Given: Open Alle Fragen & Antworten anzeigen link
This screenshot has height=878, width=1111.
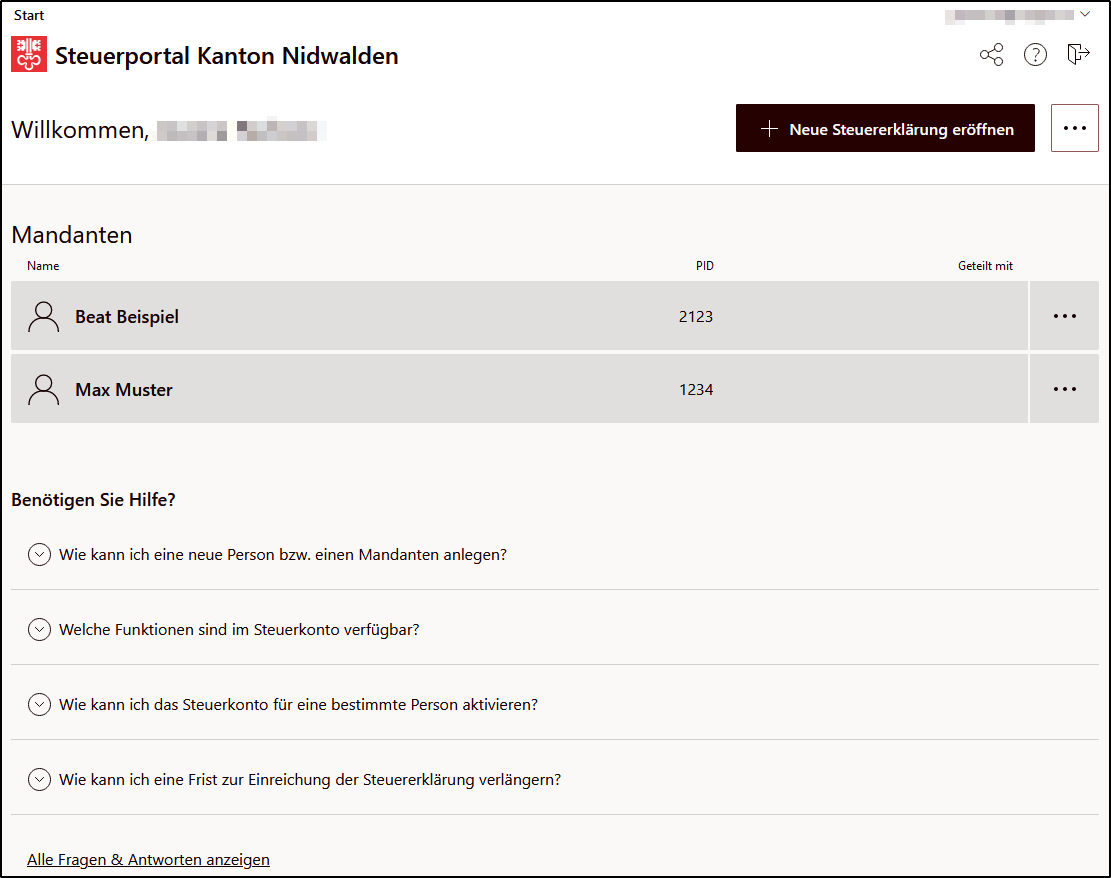Looking at the screenshot, I should click(148, 860).
